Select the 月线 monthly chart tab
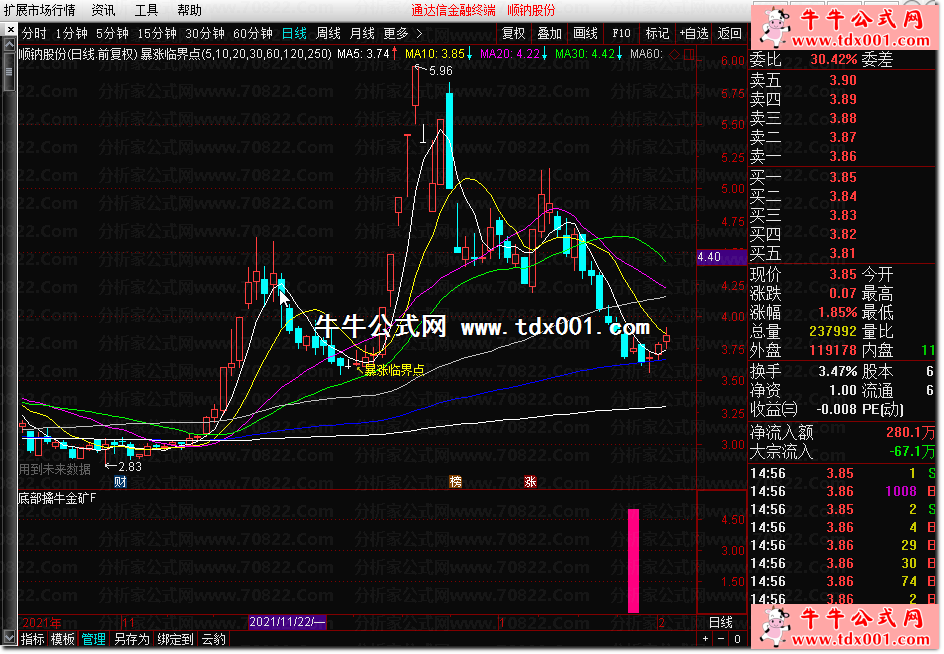 pyautogui.click(x=362, y=34)
